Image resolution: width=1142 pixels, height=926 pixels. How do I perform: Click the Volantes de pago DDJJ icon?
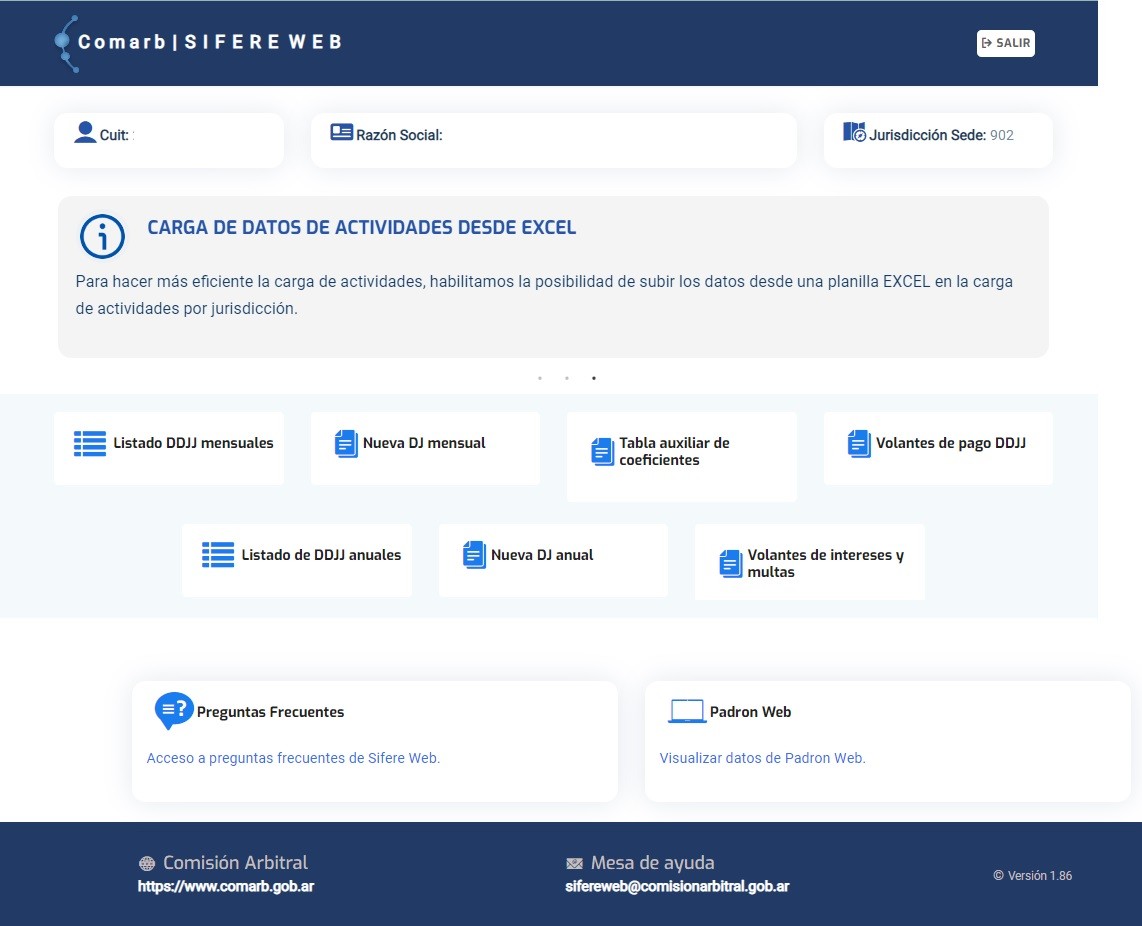pyautogui.click(x=858, y=443)
